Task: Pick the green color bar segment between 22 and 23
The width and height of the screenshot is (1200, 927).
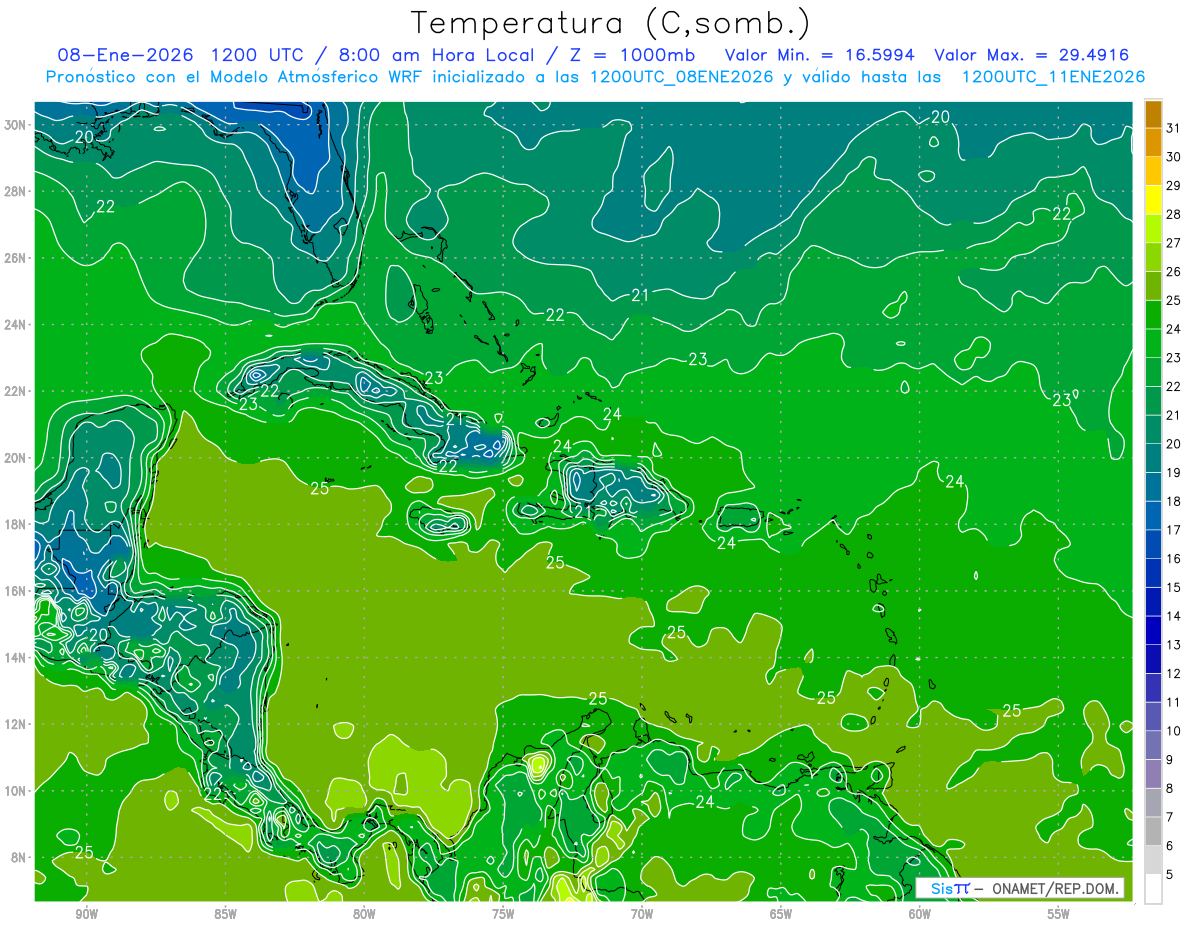Action: click(x=1153, y=372)
